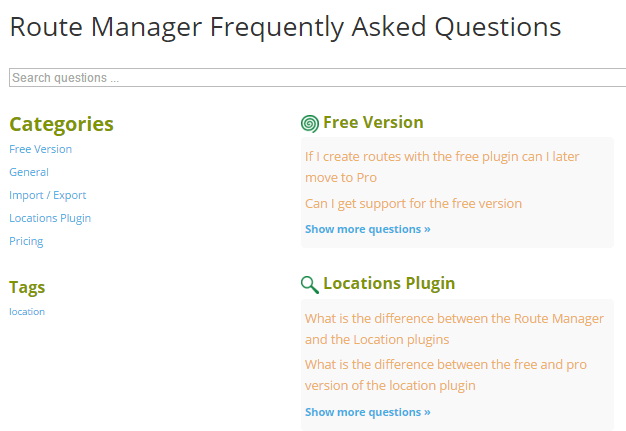Click the Locations Plugin section heading

[389, 283]
